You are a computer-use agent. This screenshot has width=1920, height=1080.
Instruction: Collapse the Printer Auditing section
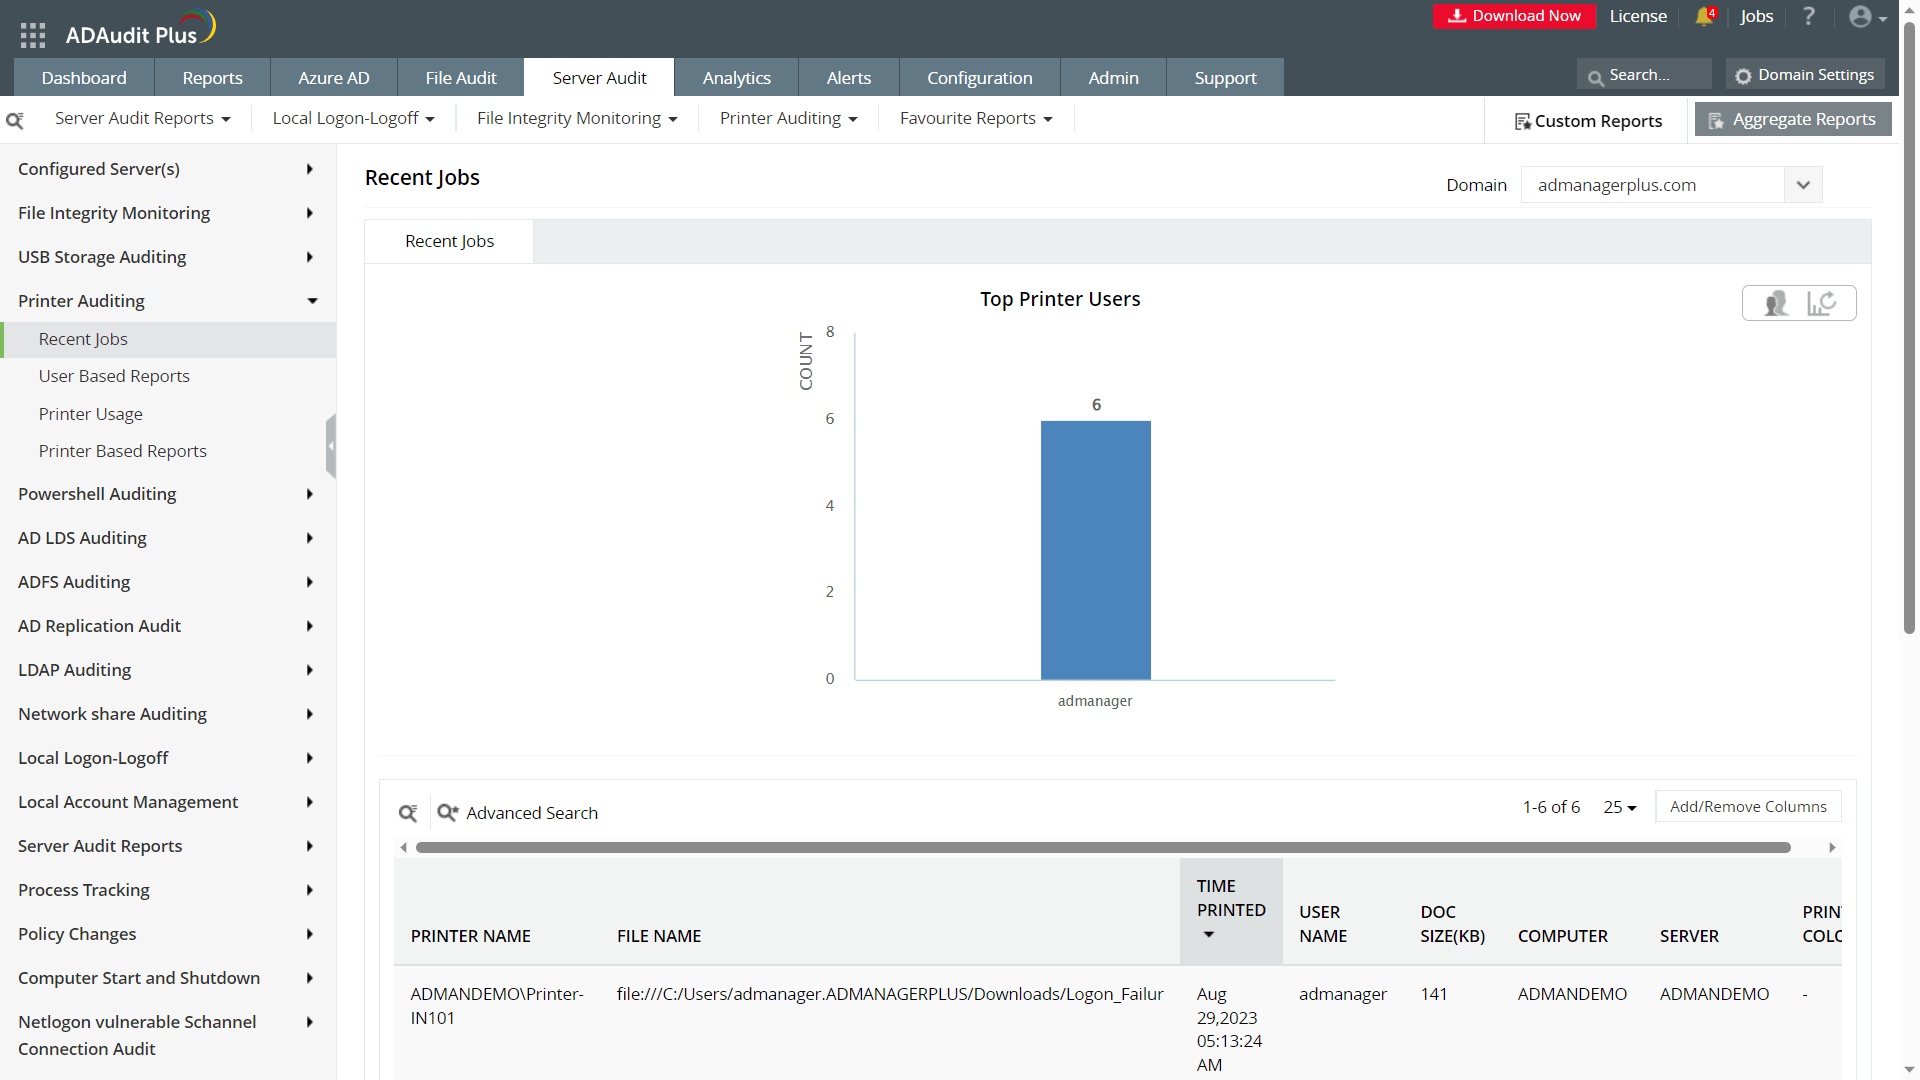[x=312, y=301]
